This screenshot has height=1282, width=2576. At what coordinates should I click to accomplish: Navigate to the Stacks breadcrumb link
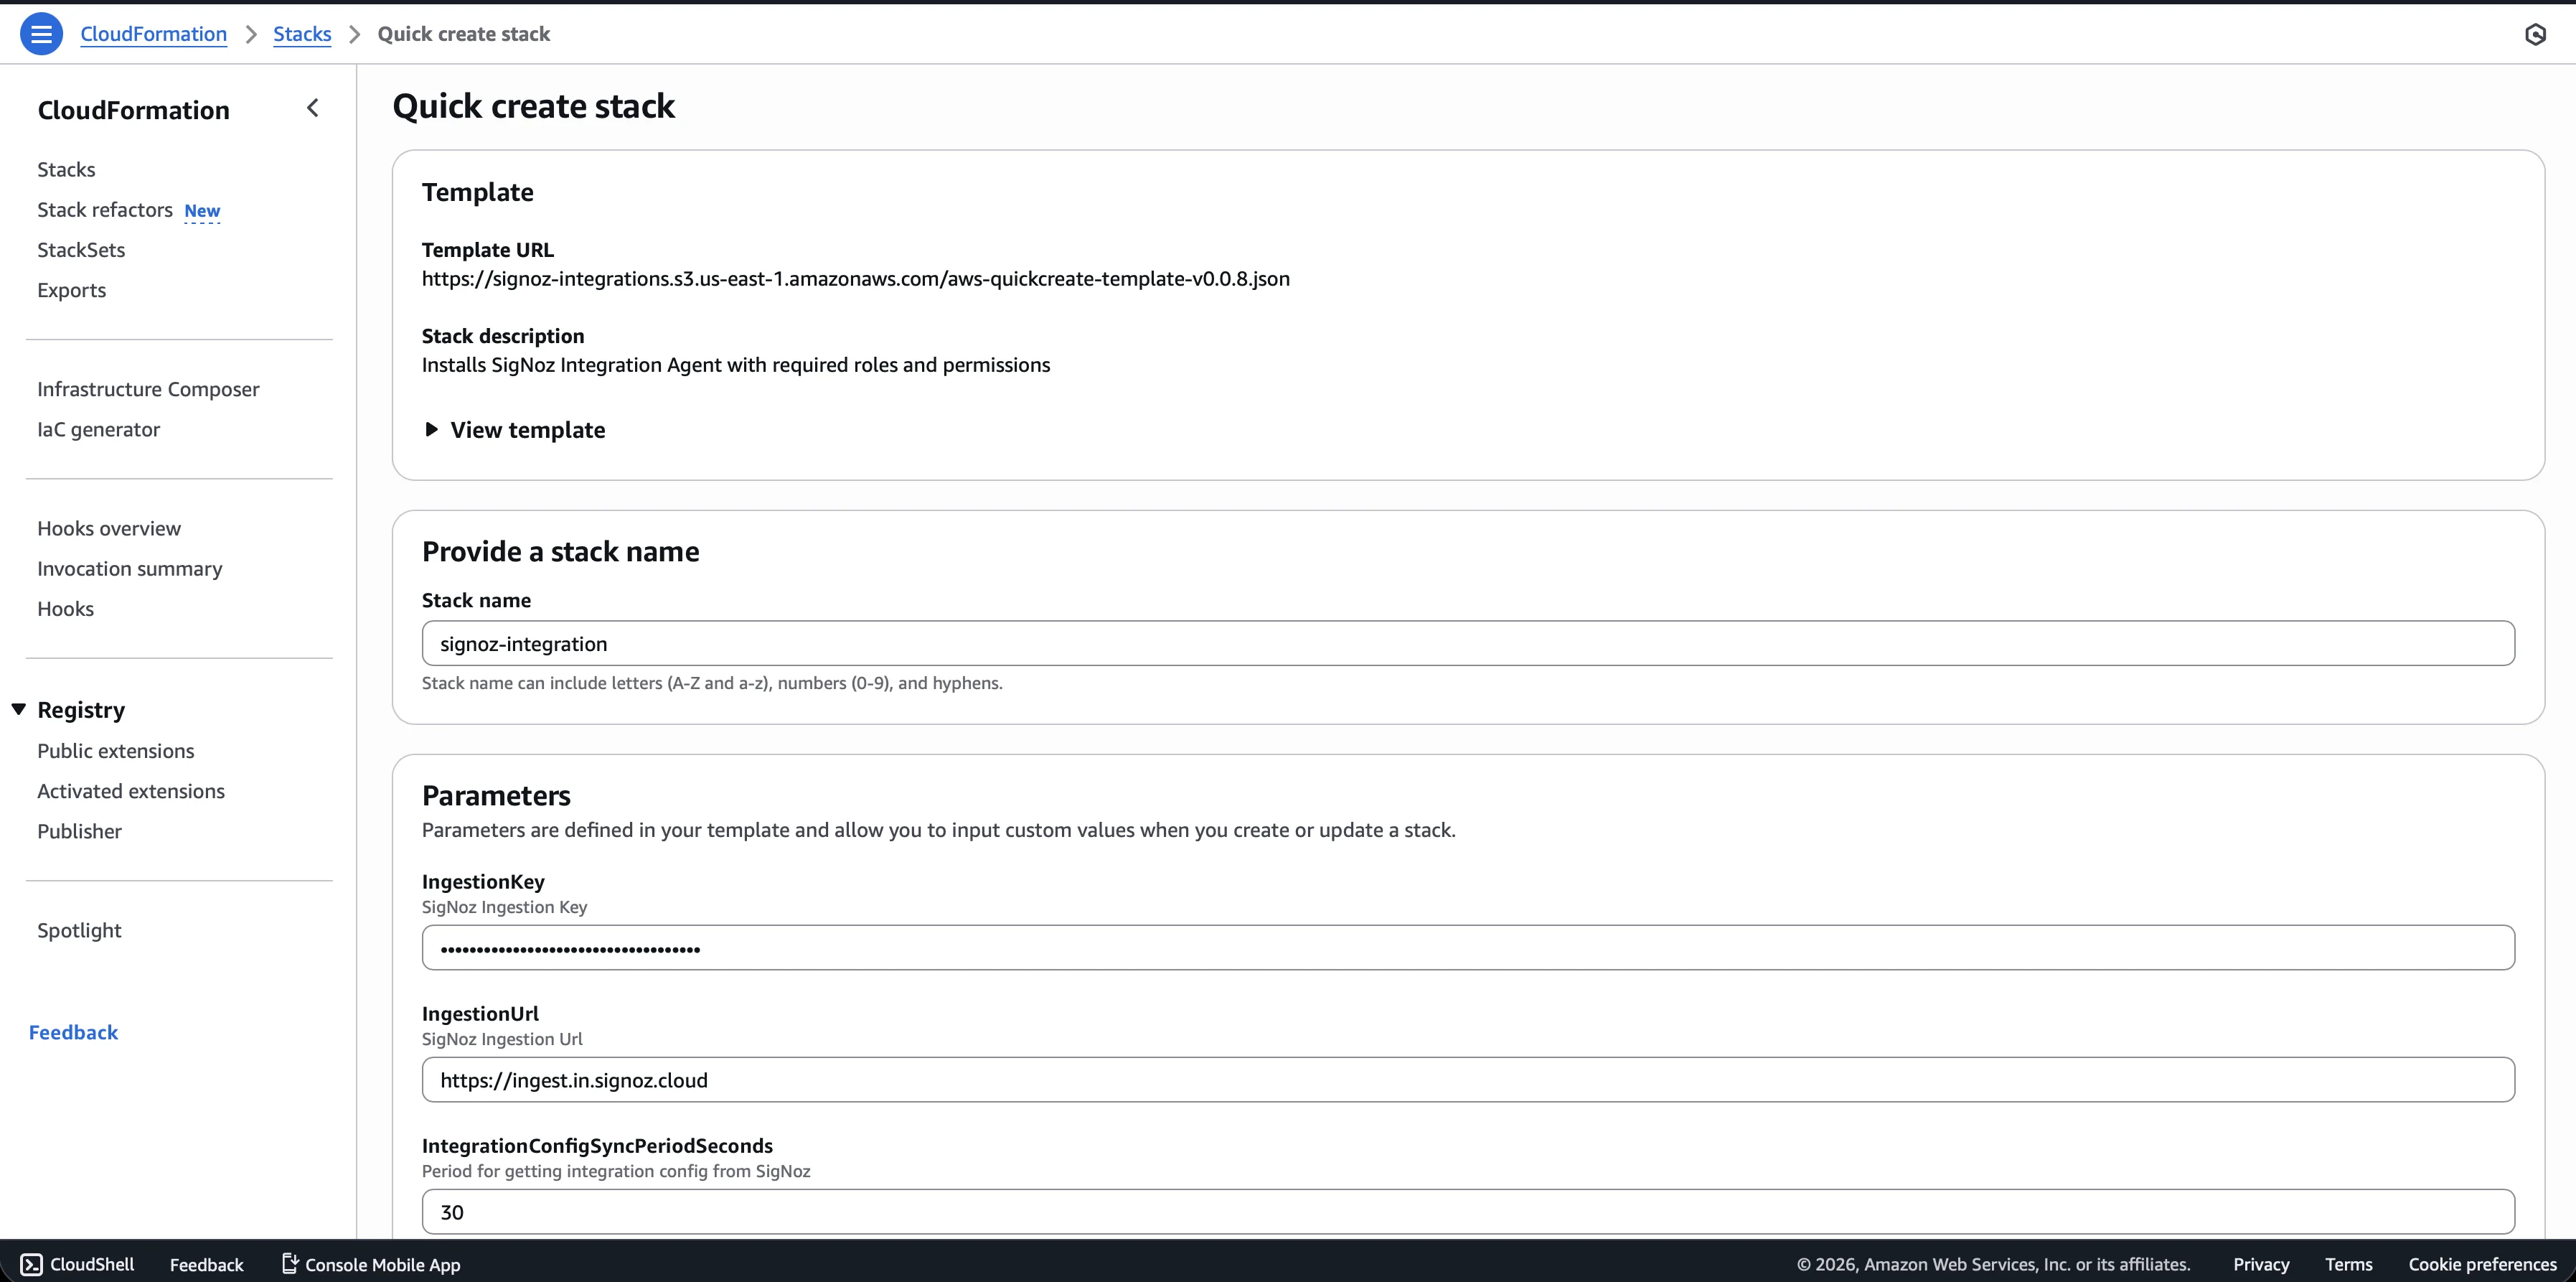pos(302,34)
